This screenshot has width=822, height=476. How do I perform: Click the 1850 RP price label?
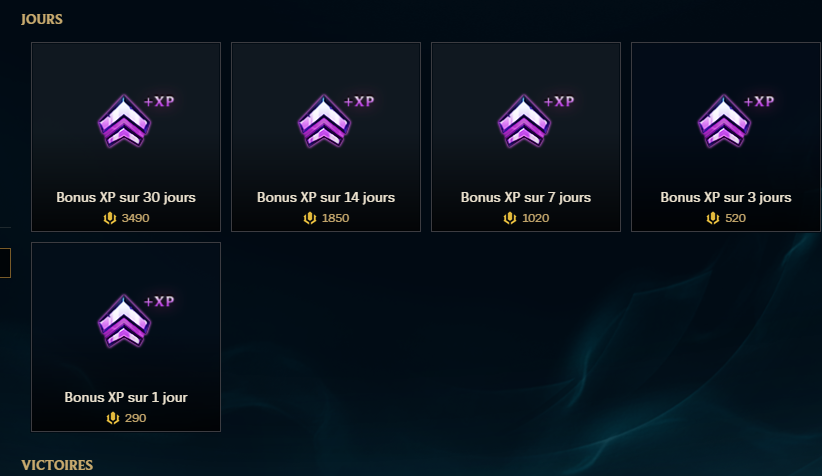coord(336,218)
